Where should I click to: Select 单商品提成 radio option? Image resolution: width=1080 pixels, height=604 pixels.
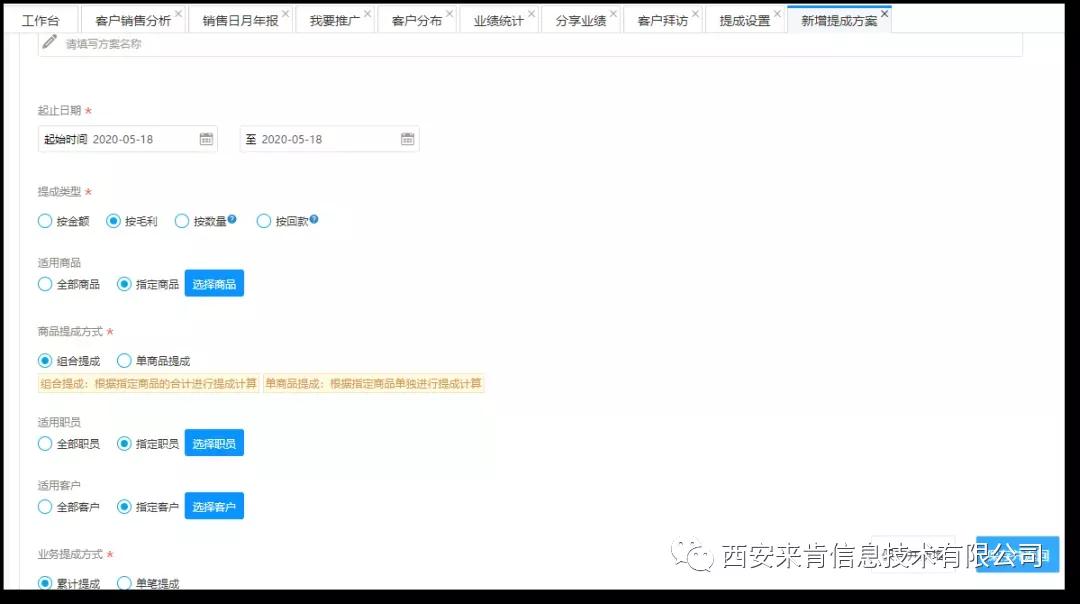pos(124,360)
